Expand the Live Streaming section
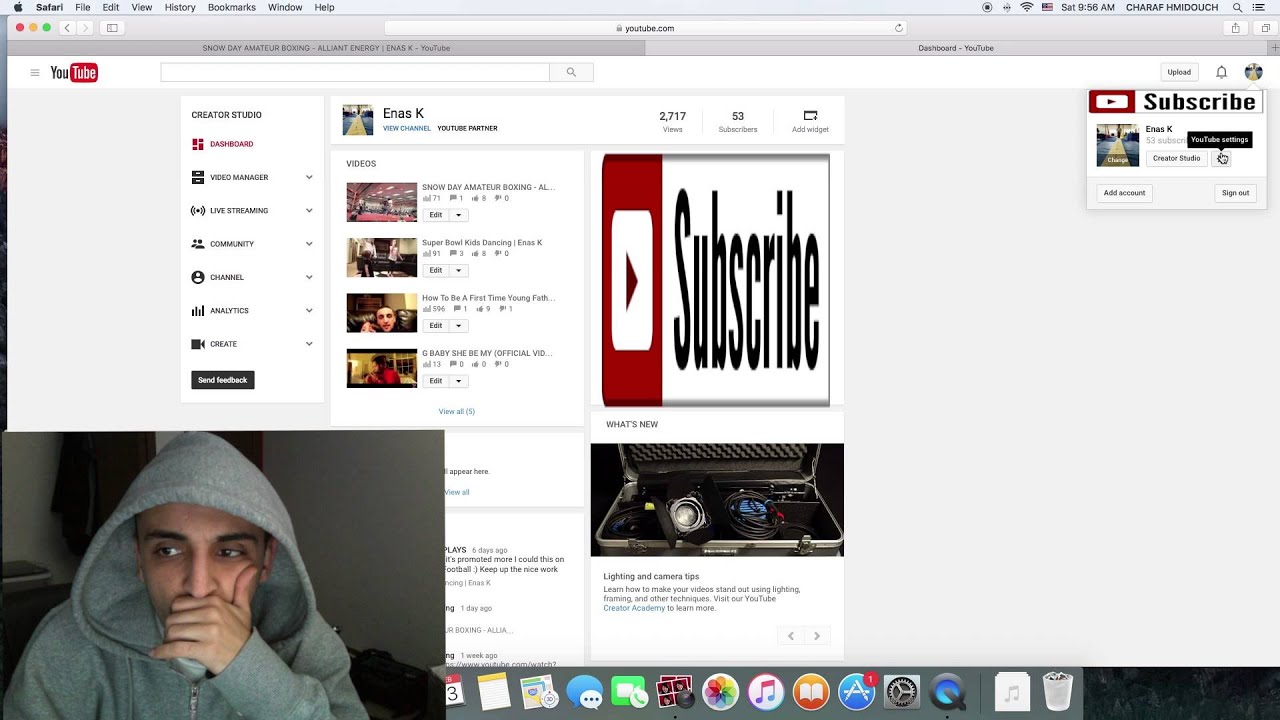 tap(309, 211)
